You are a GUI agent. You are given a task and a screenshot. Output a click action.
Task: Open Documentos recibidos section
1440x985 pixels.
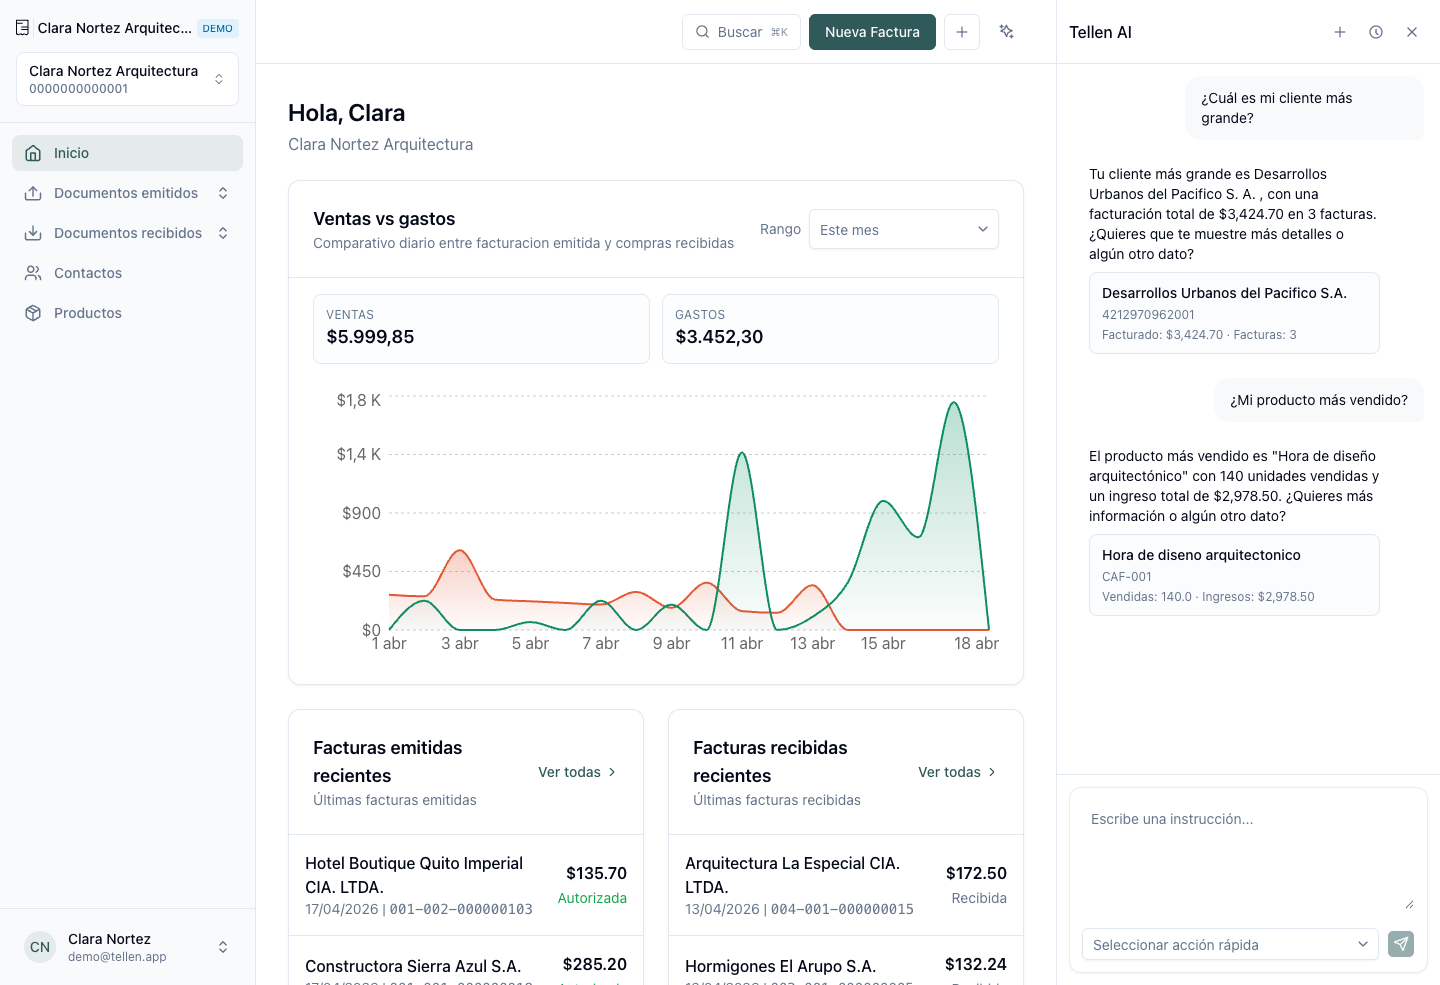point(127,233)
